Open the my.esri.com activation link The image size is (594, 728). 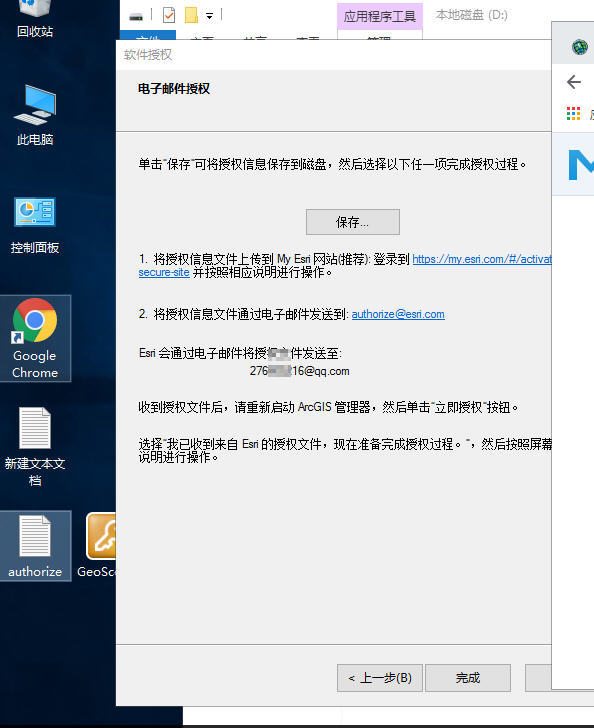coord(482,259)
